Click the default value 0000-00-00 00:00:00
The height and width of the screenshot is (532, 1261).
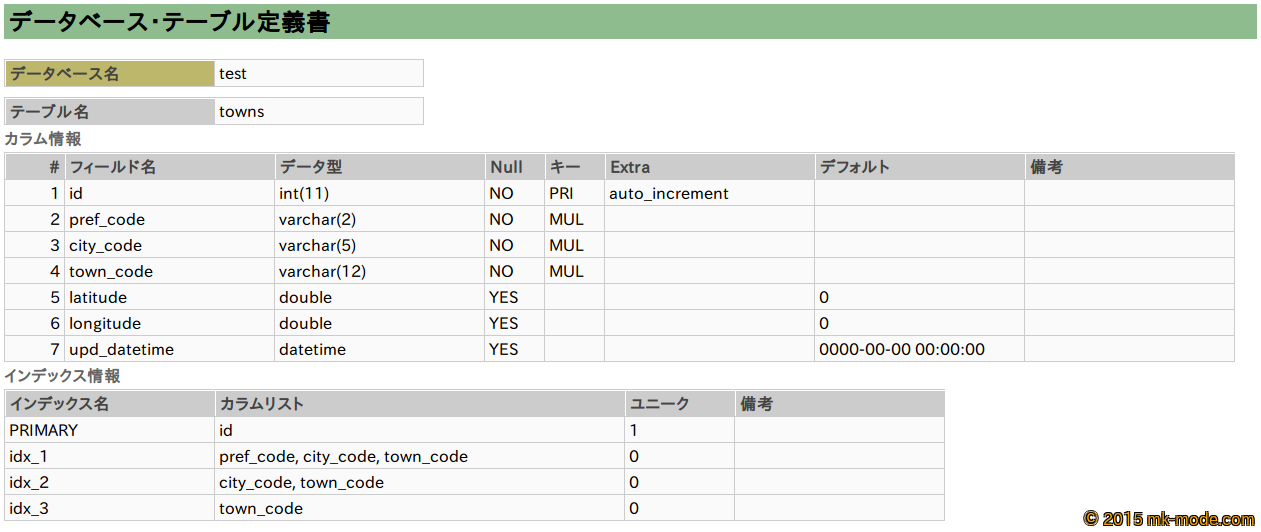(902, 350)
